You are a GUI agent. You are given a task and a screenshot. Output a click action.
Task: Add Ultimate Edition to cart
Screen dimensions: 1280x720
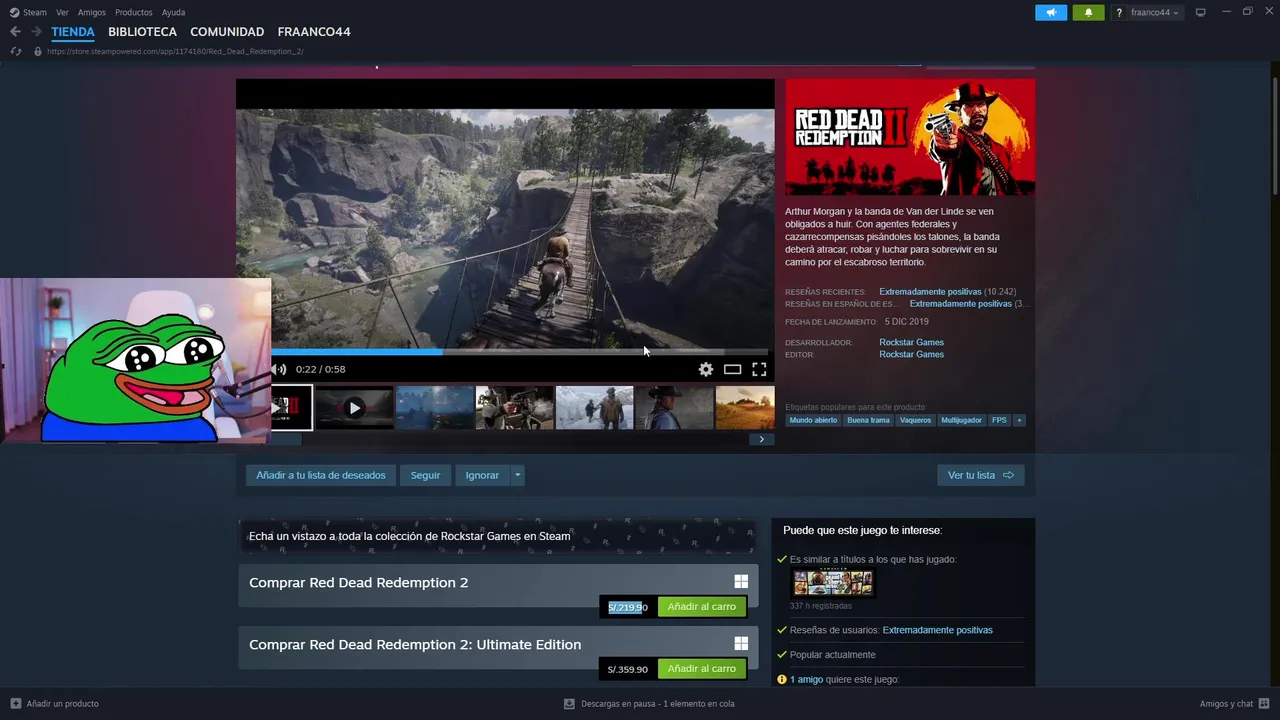[x=702, y=669]
